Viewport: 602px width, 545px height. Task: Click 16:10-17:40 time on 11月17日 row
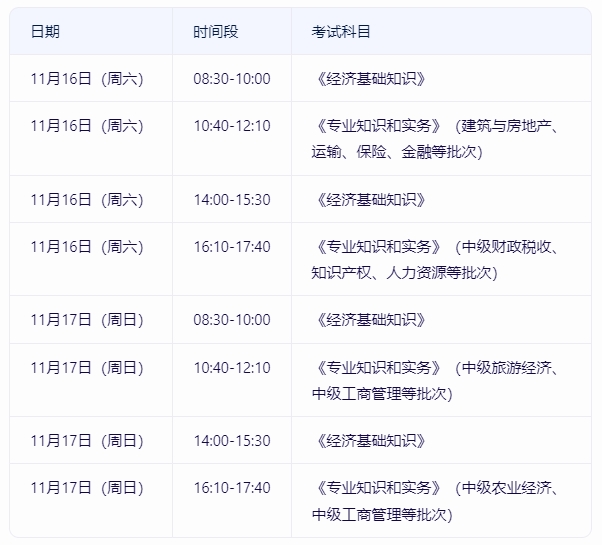(232, 487)
